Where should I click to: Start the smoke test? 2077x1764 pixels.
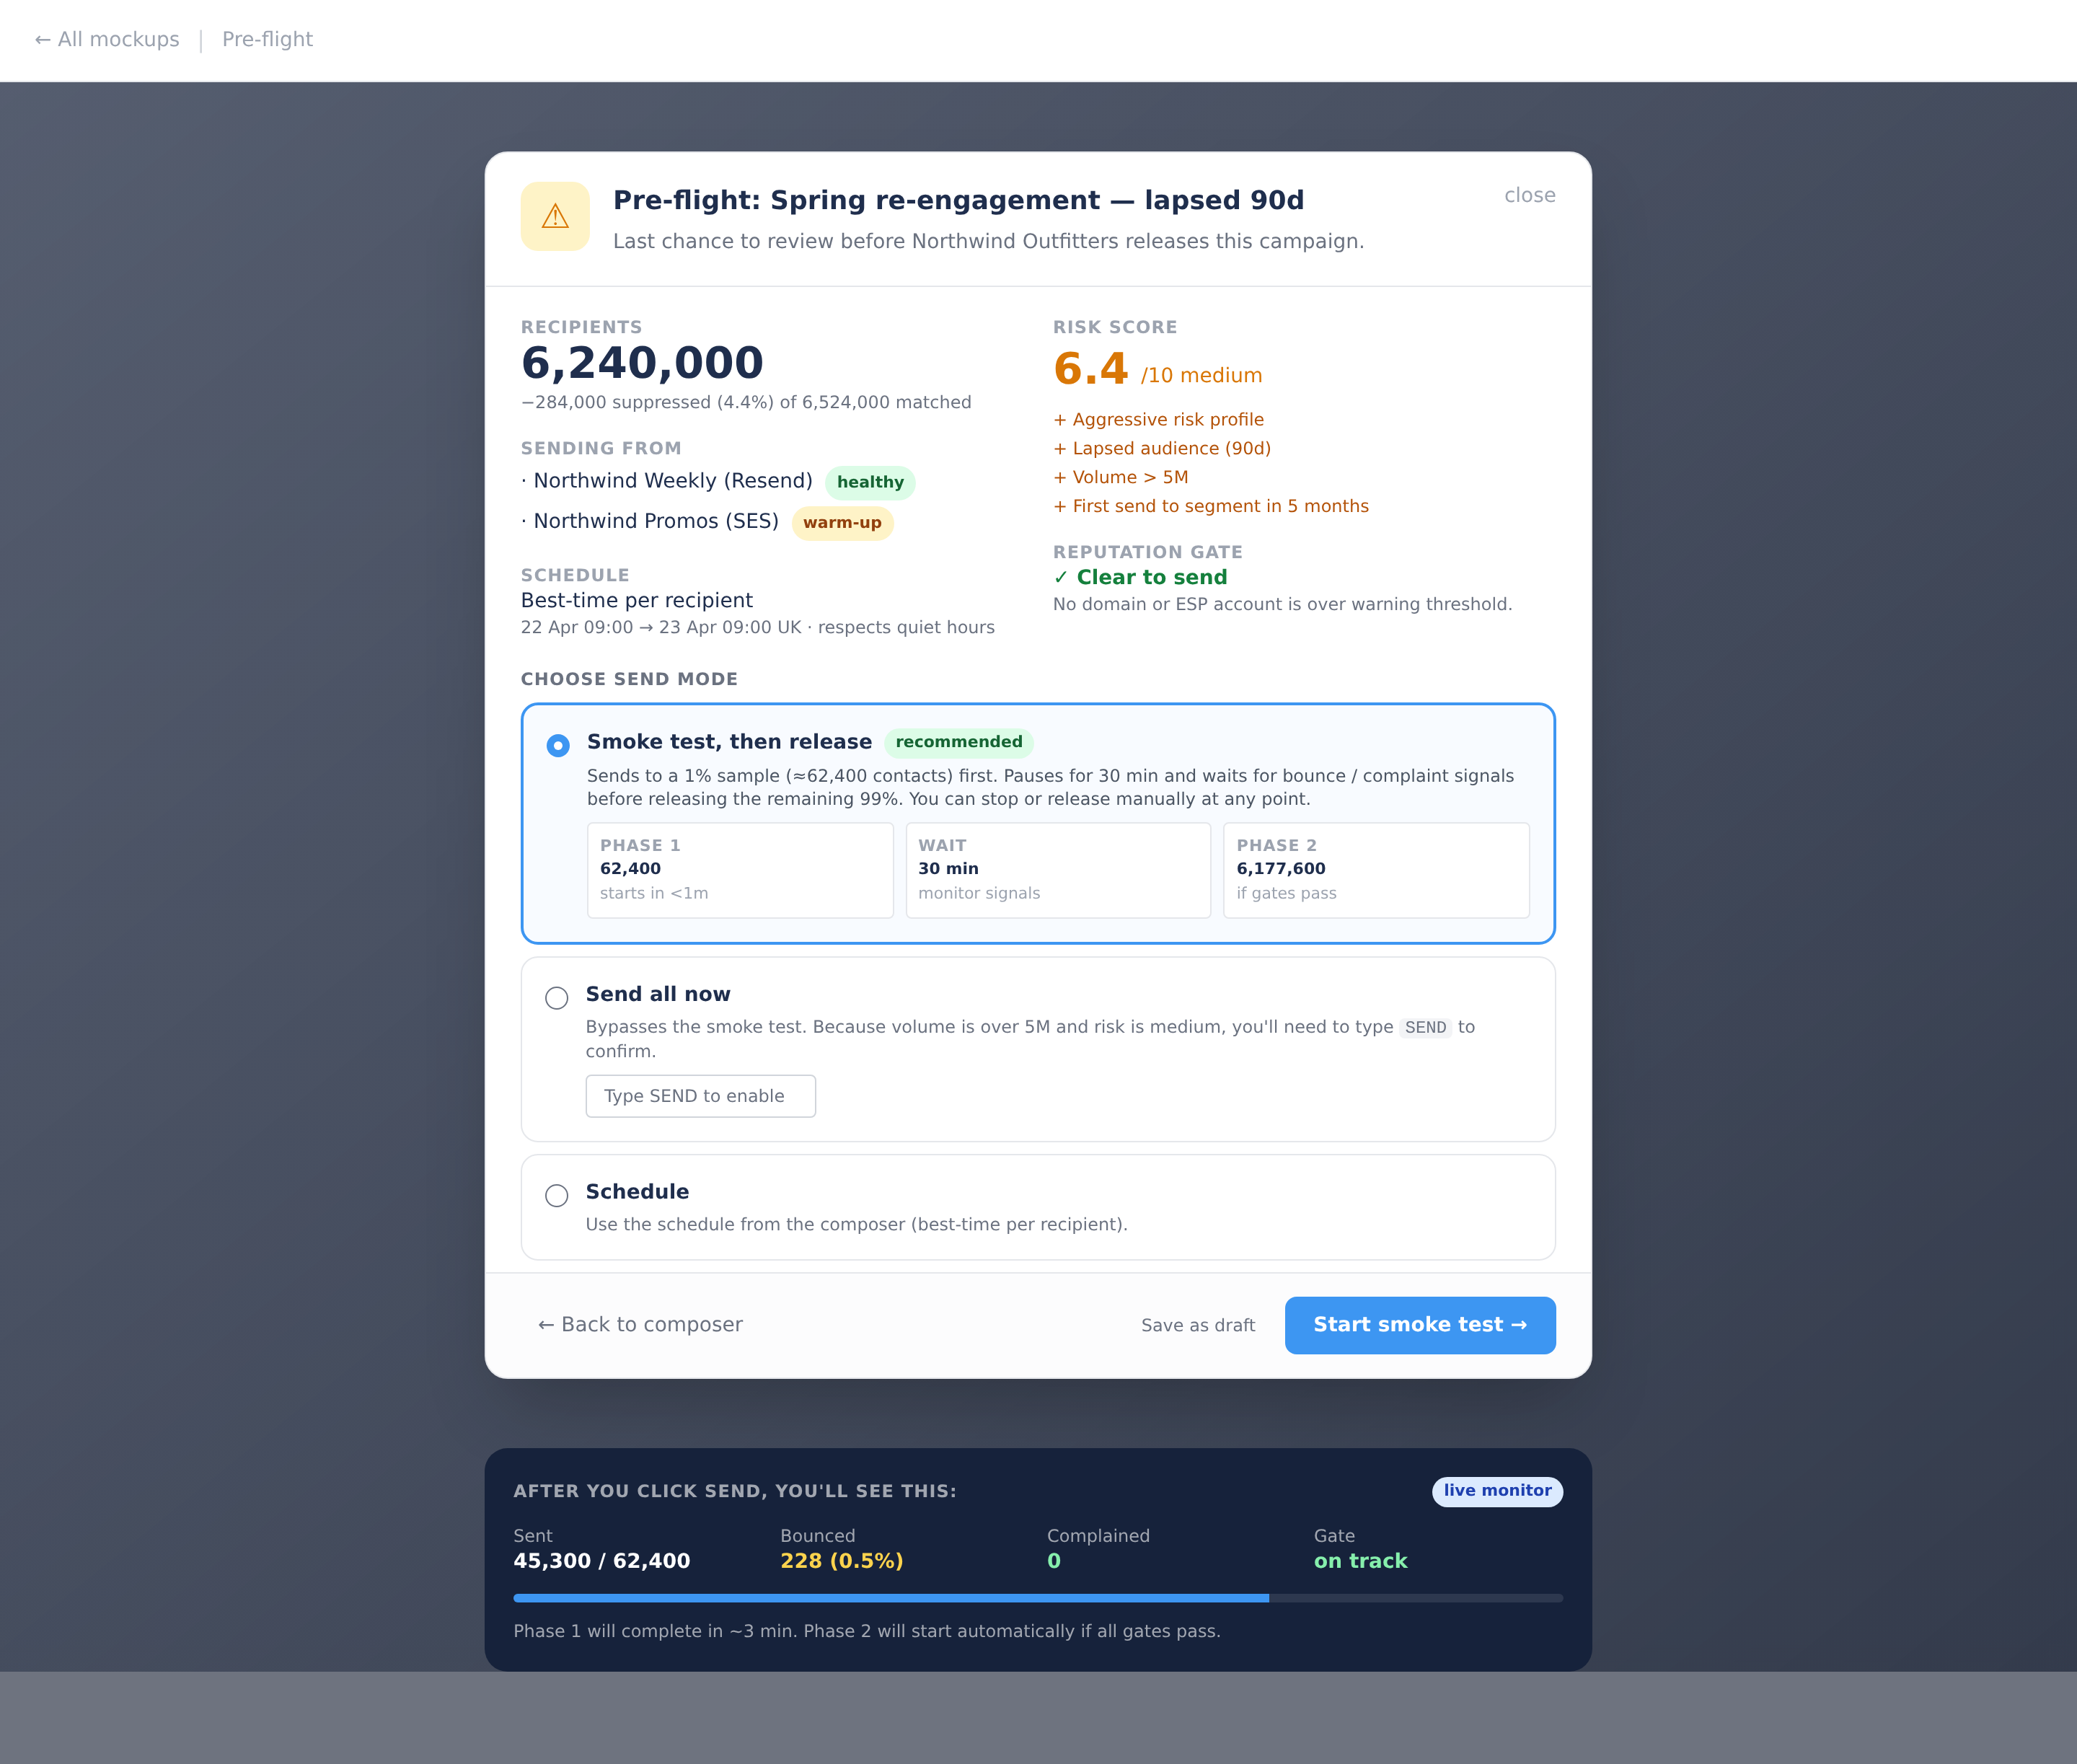pos(1420,1325)
